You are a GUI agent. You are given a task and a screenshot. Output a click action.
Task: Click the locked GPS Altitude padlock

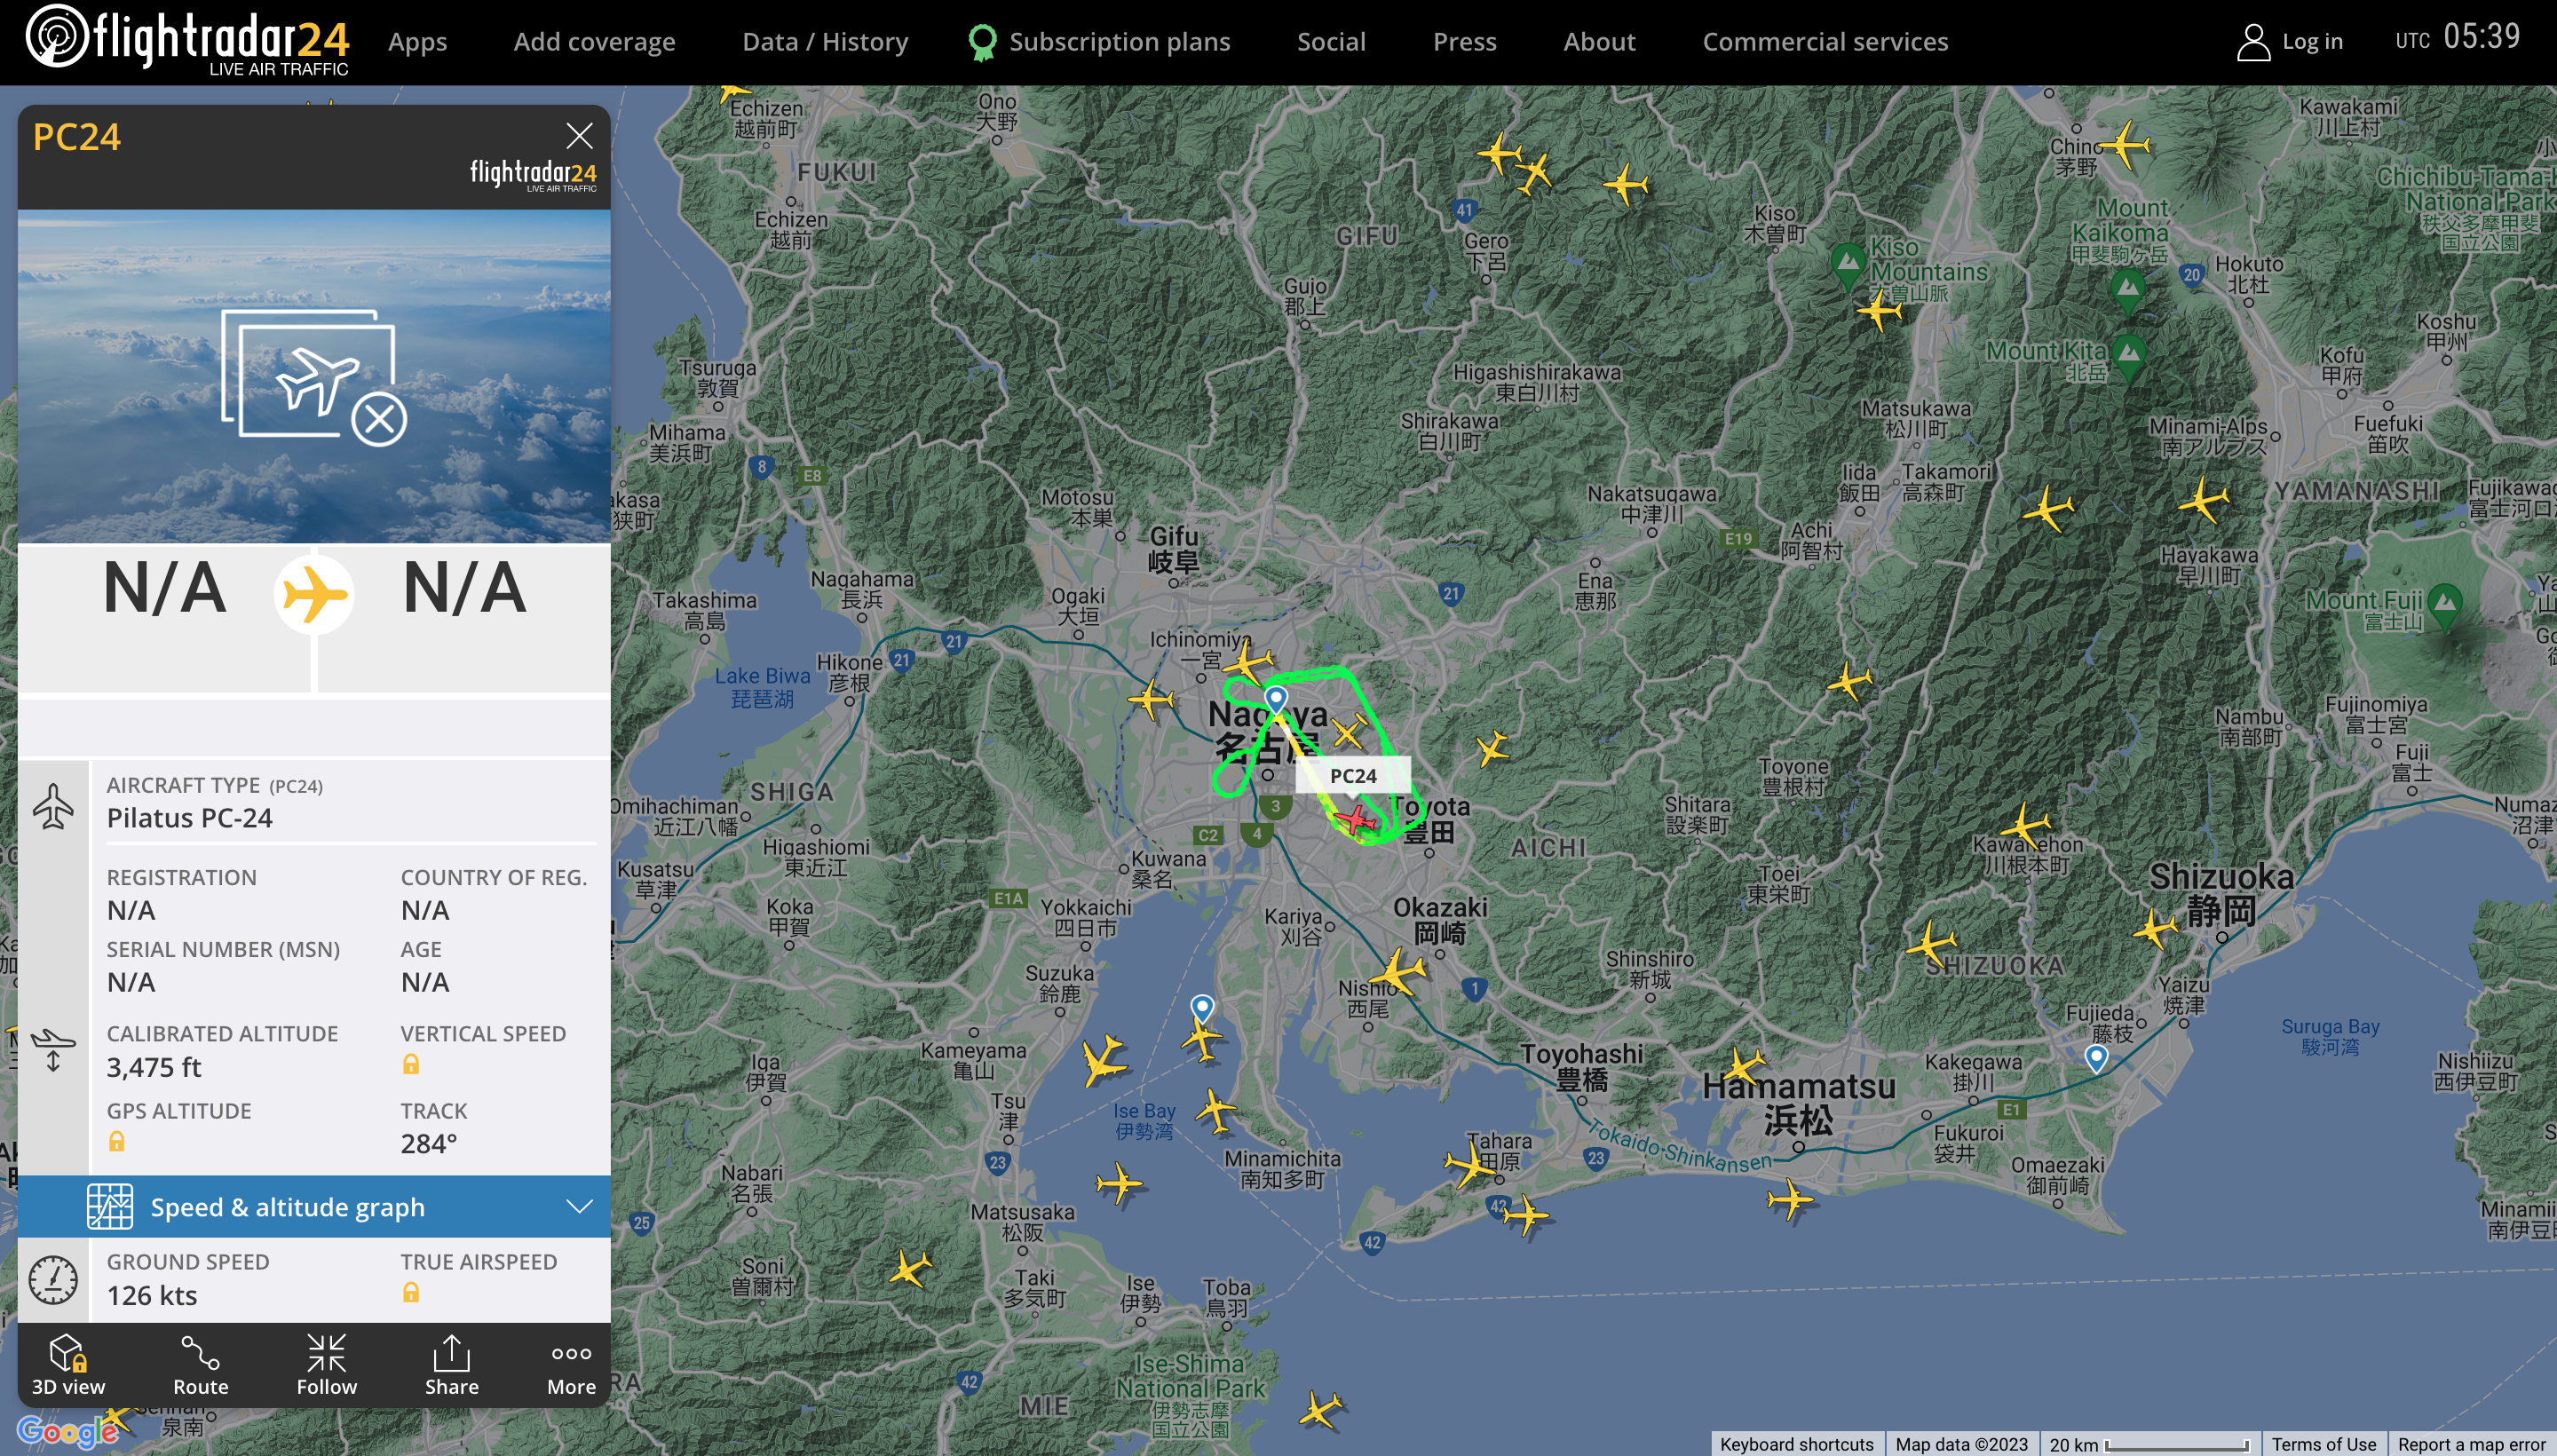pos(117,1141)
